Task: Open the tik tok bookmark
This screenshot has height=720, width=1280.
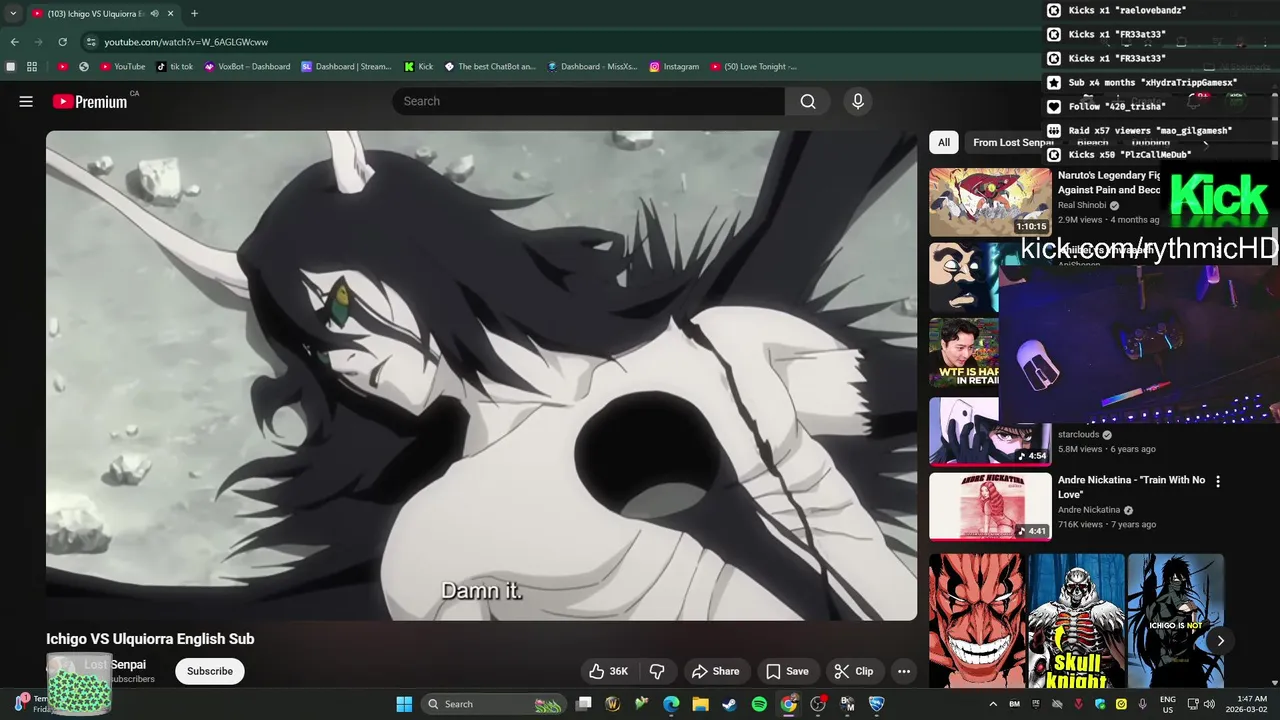Action: click(x=175, y=67)
